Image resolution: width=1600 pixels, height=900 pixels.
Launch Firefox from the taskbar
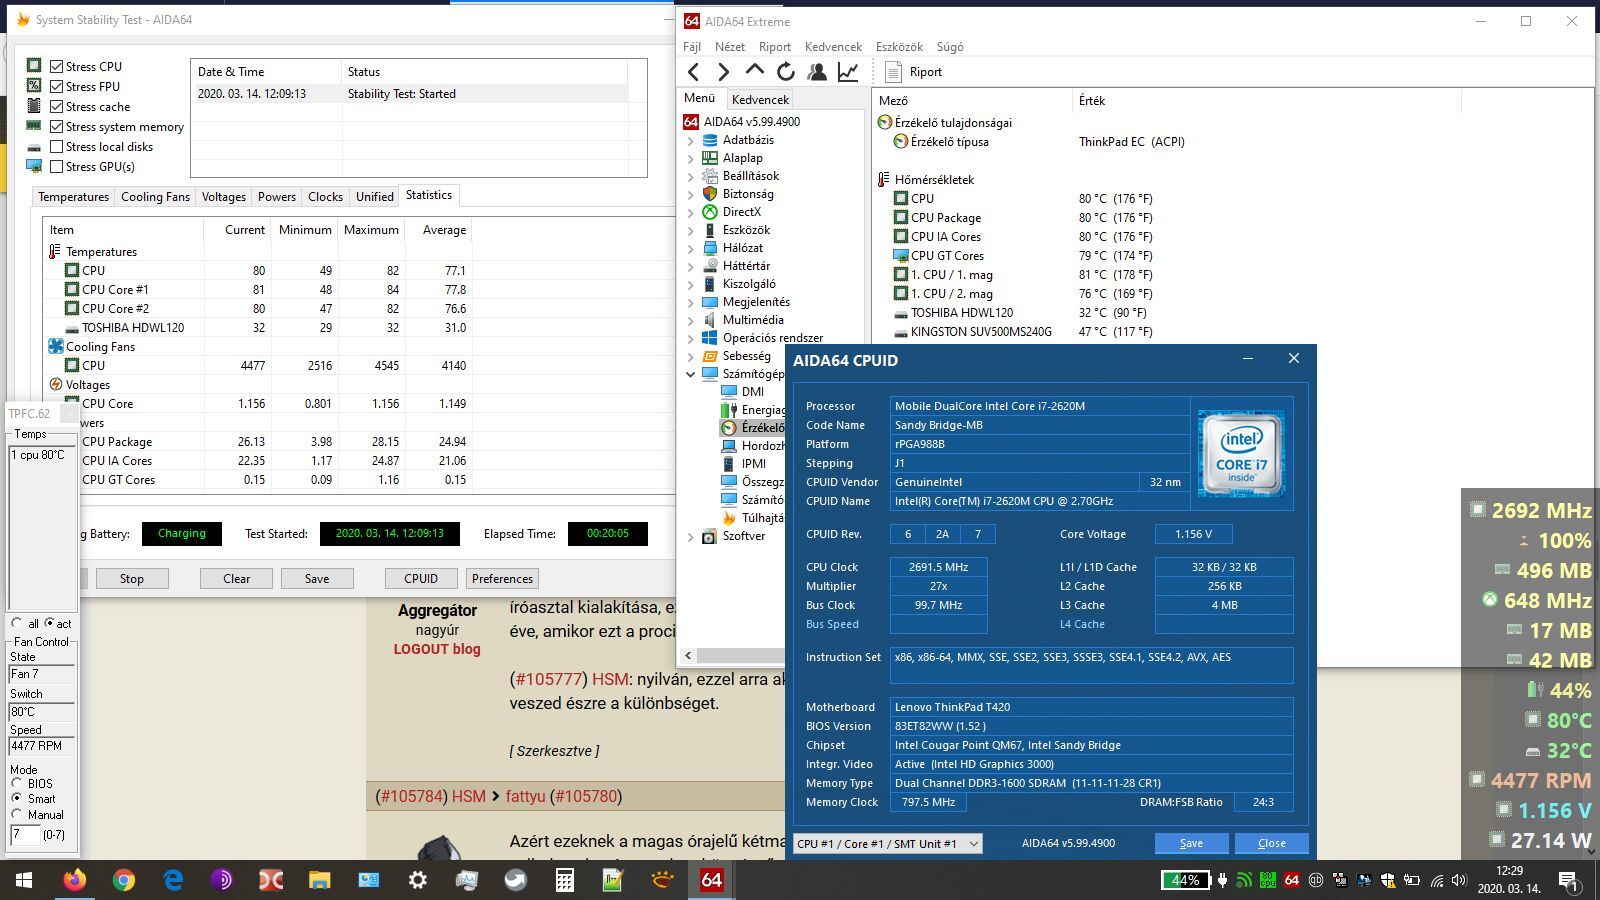pos(74,880)
